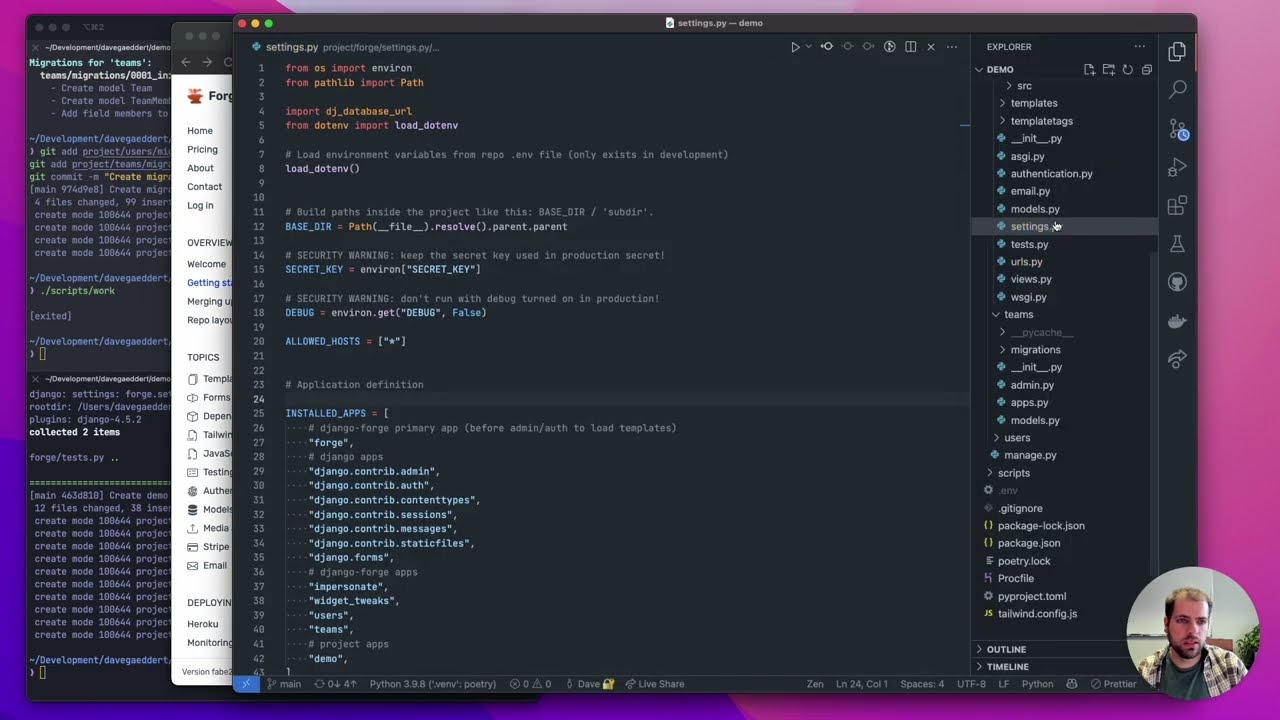Open the run options dropdown arrow

[x=808, y=47]
